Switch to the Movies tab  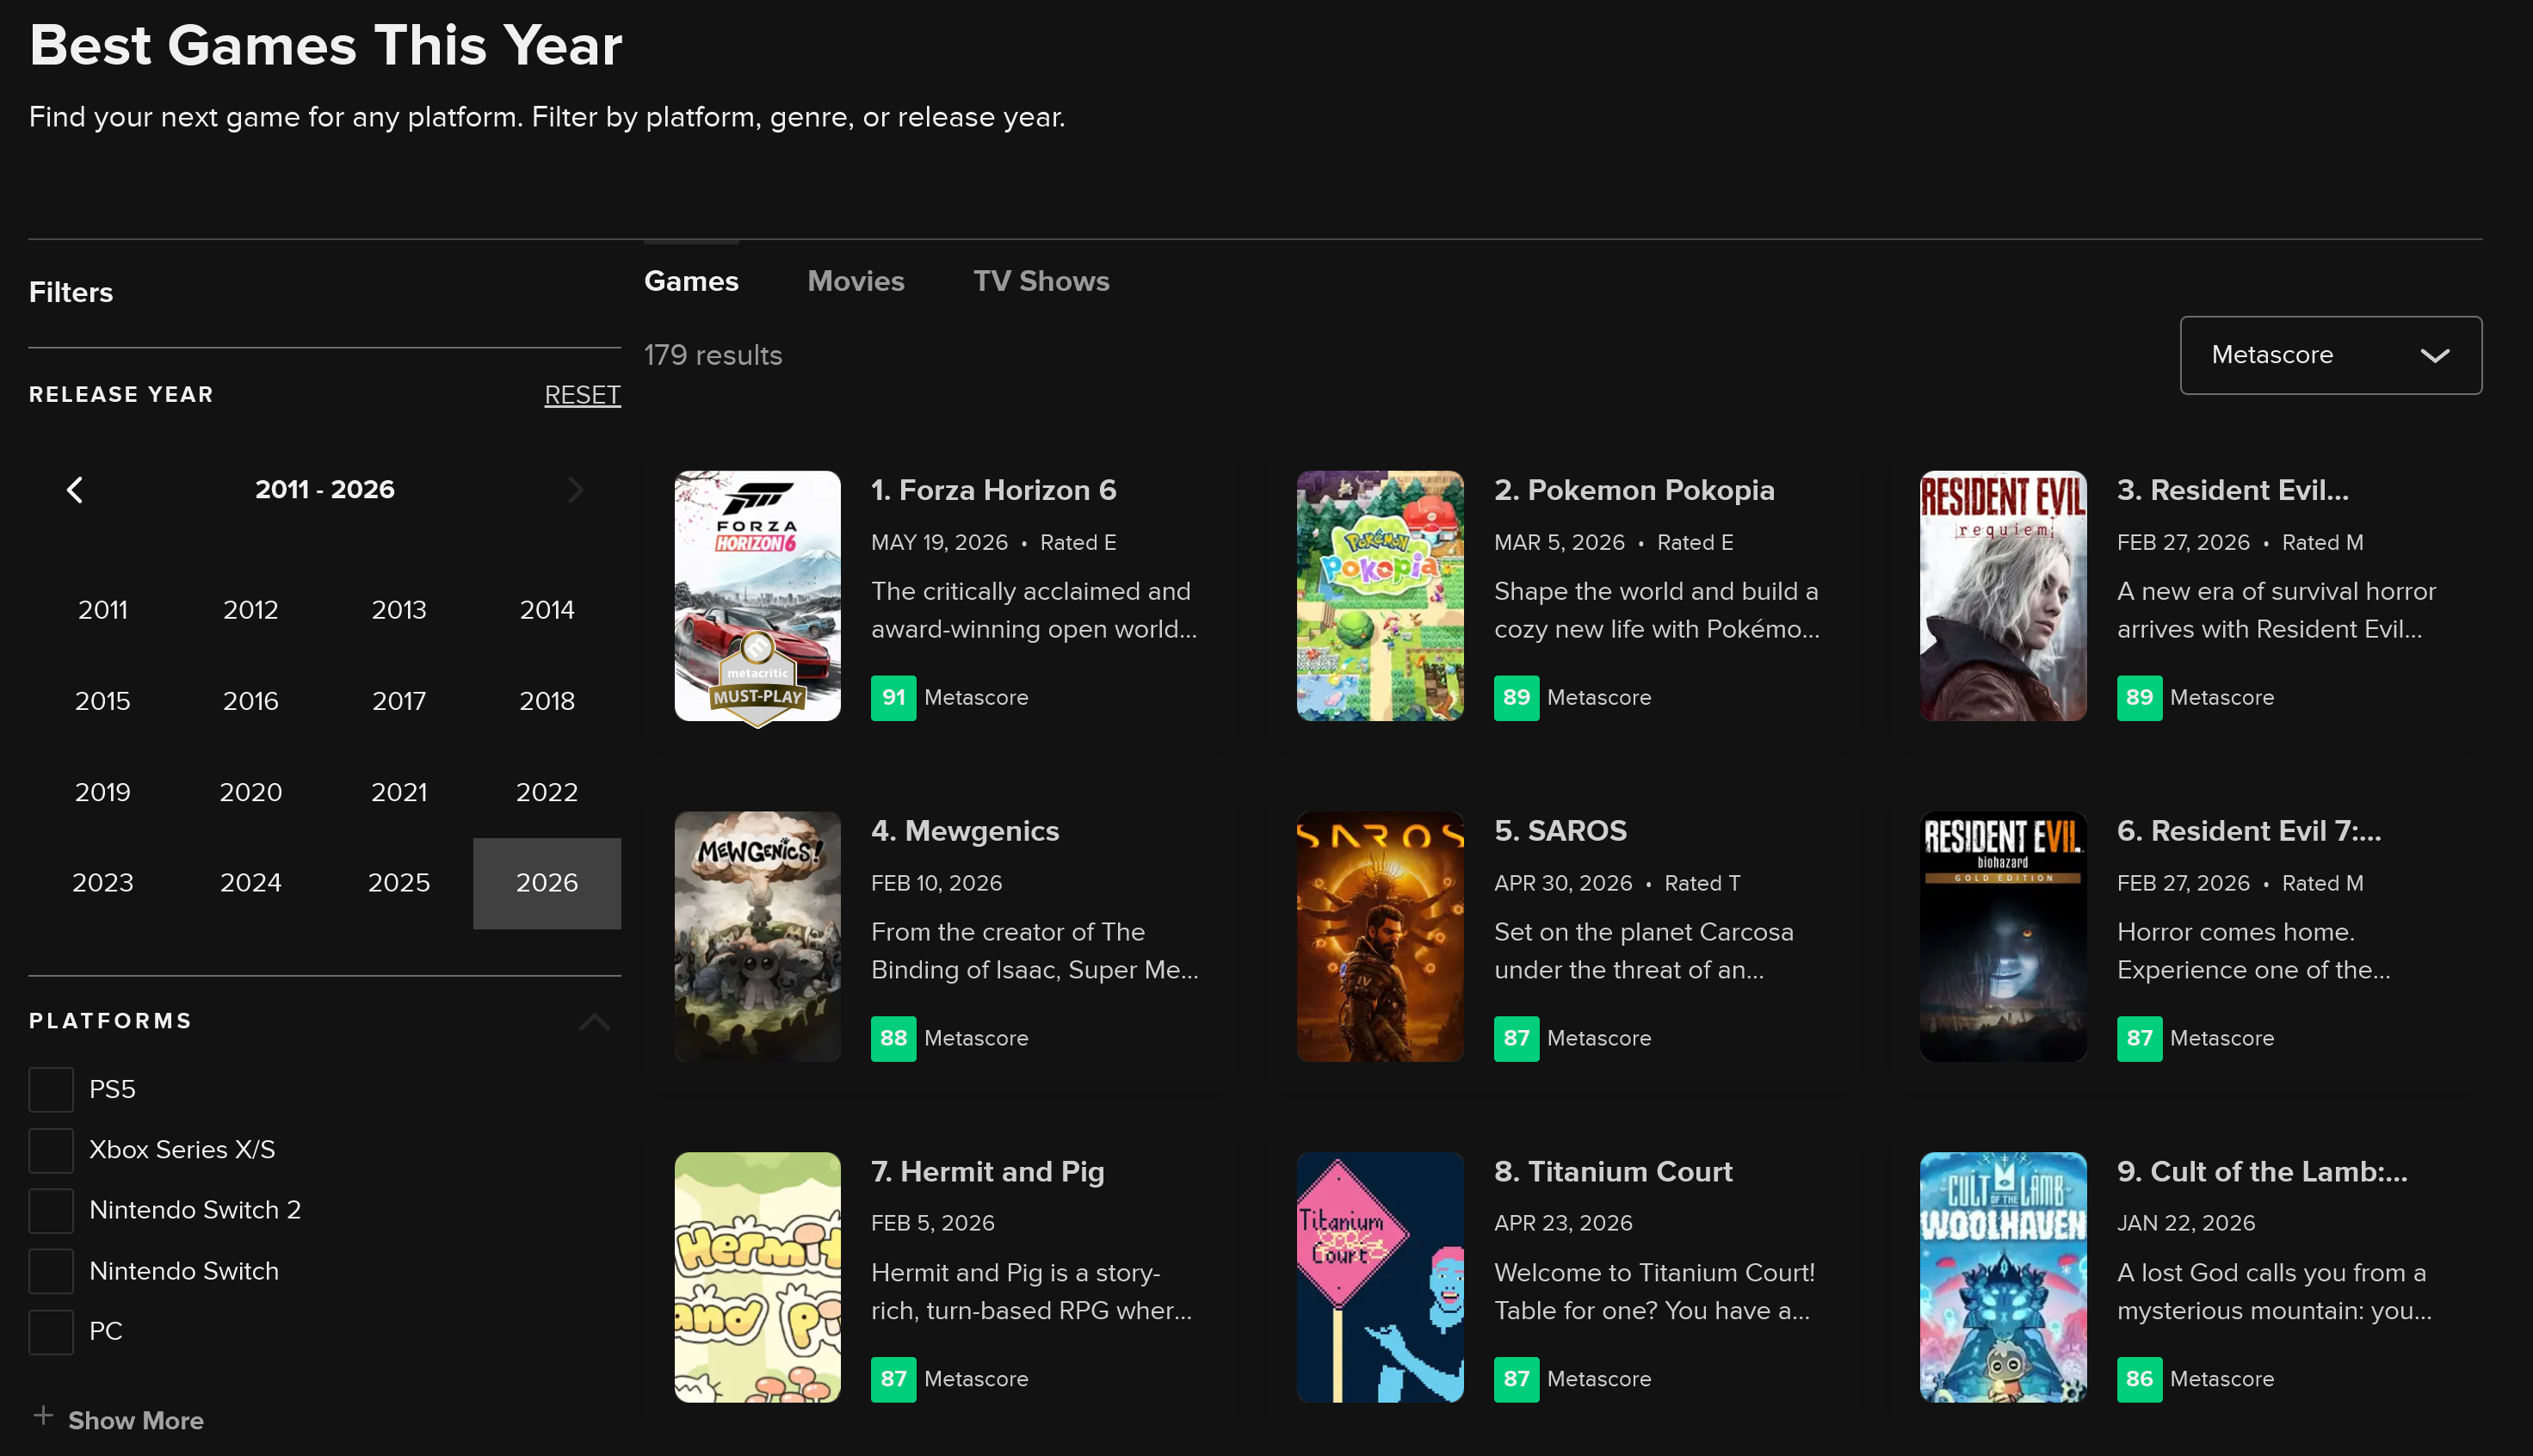point(856,281)
